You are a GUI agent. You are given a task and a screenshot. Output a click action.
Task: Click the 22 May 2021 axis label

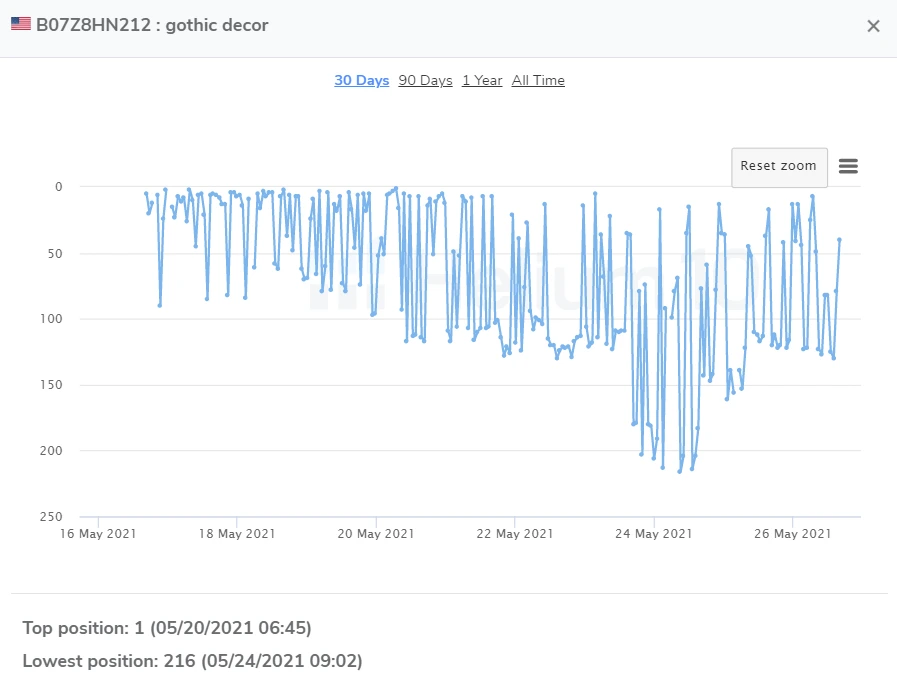coord(515,534)
